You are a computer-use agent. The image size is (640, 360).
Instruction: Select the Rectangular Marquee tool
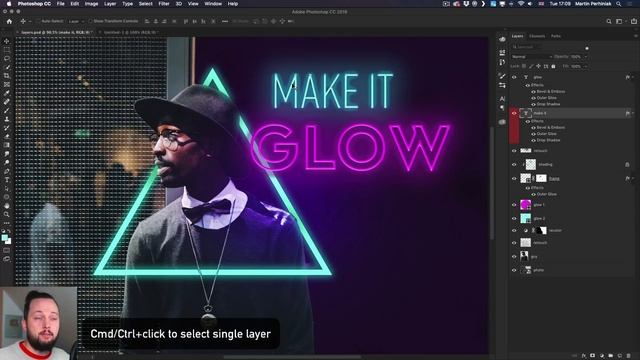coord(7,50)
